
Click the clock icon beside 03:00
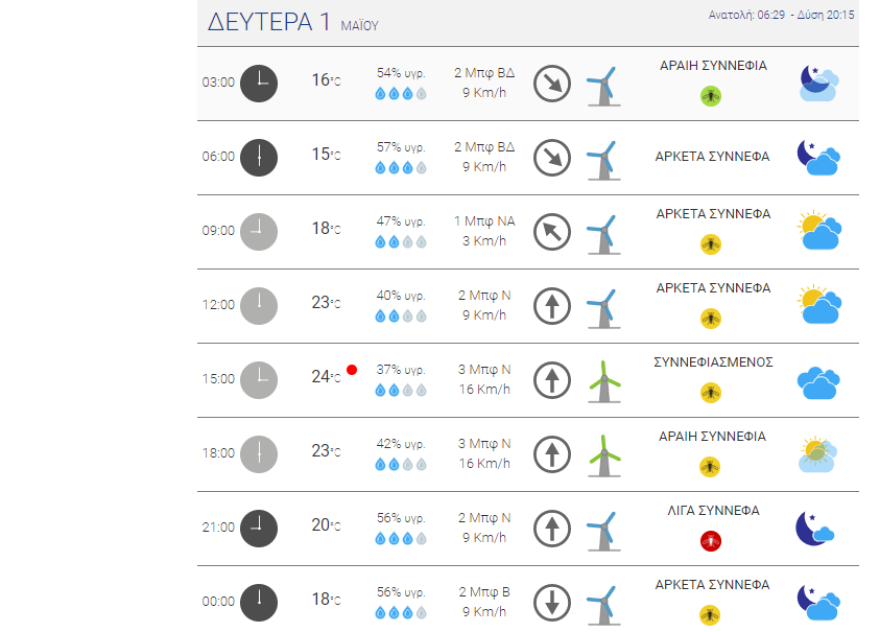(259, 83)
